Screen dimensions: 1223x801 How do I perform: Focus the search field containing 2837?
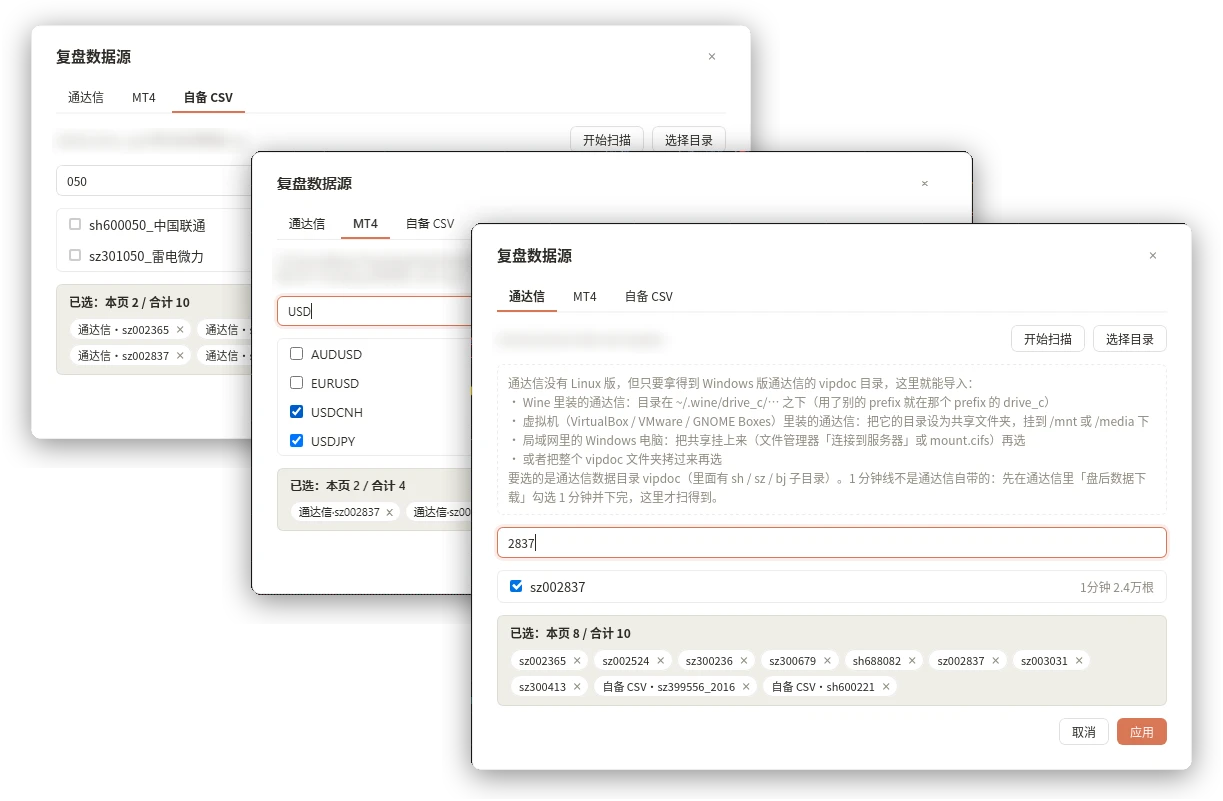click(x=832, y=543)
